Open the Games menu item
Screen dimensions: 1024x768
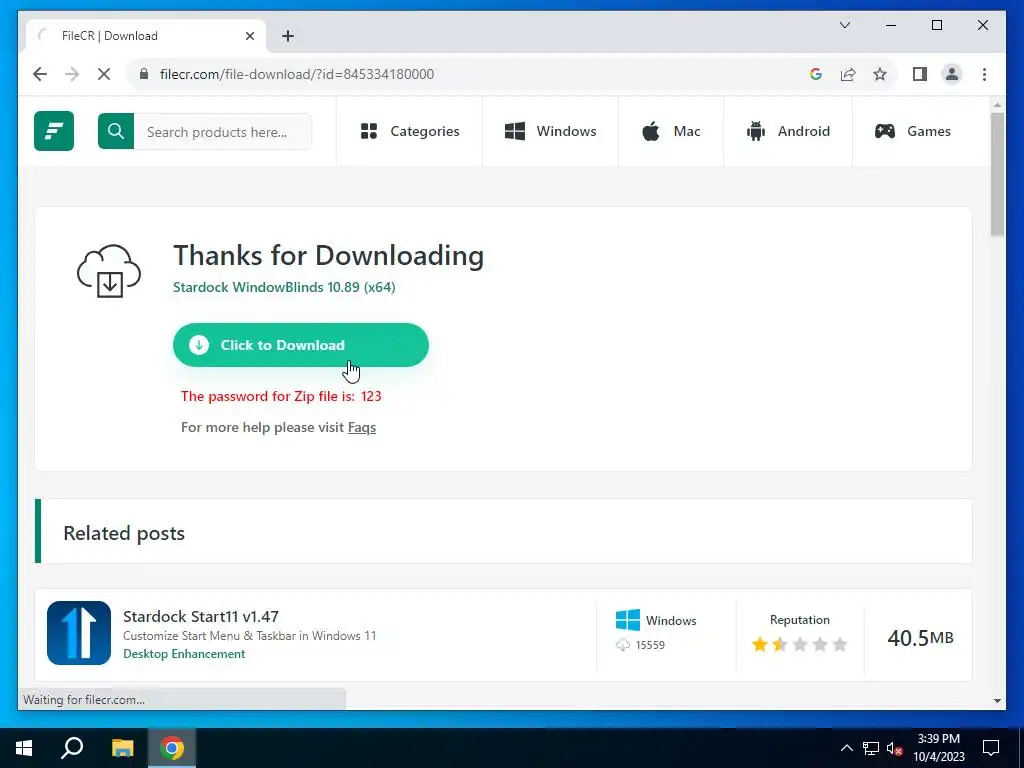pyautogui.click(x=912, y=131)
